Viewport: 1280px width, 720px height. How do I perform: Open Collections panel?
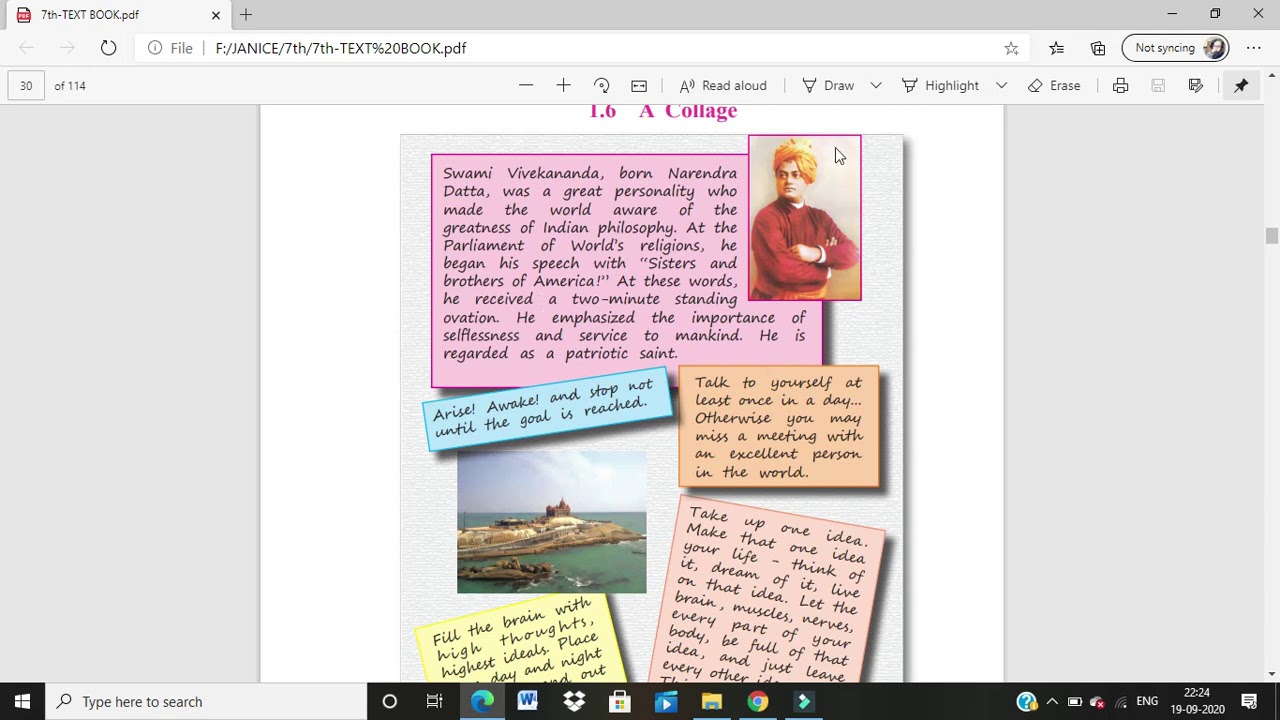pos(1098,48)
